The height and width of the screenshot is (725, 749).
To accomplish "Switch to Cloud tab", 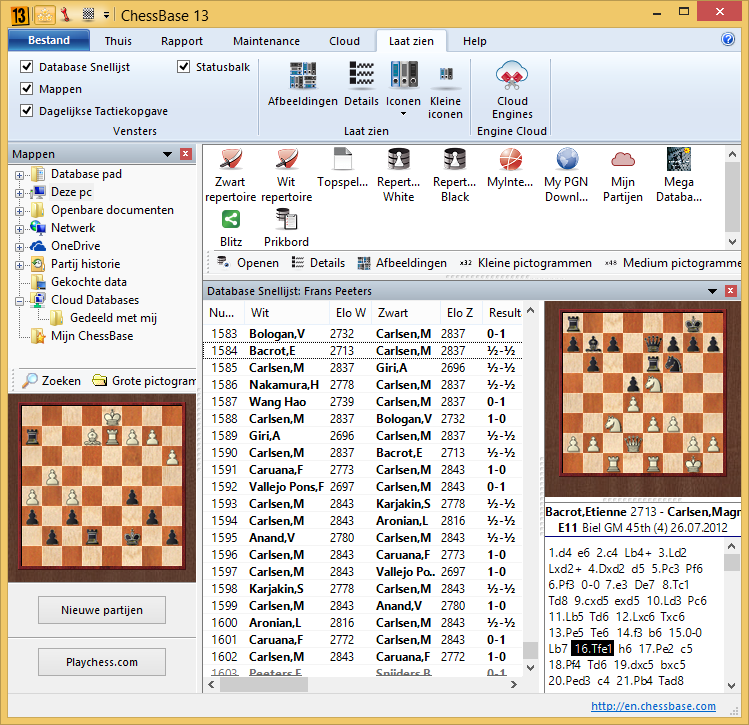I will [344, 41].
